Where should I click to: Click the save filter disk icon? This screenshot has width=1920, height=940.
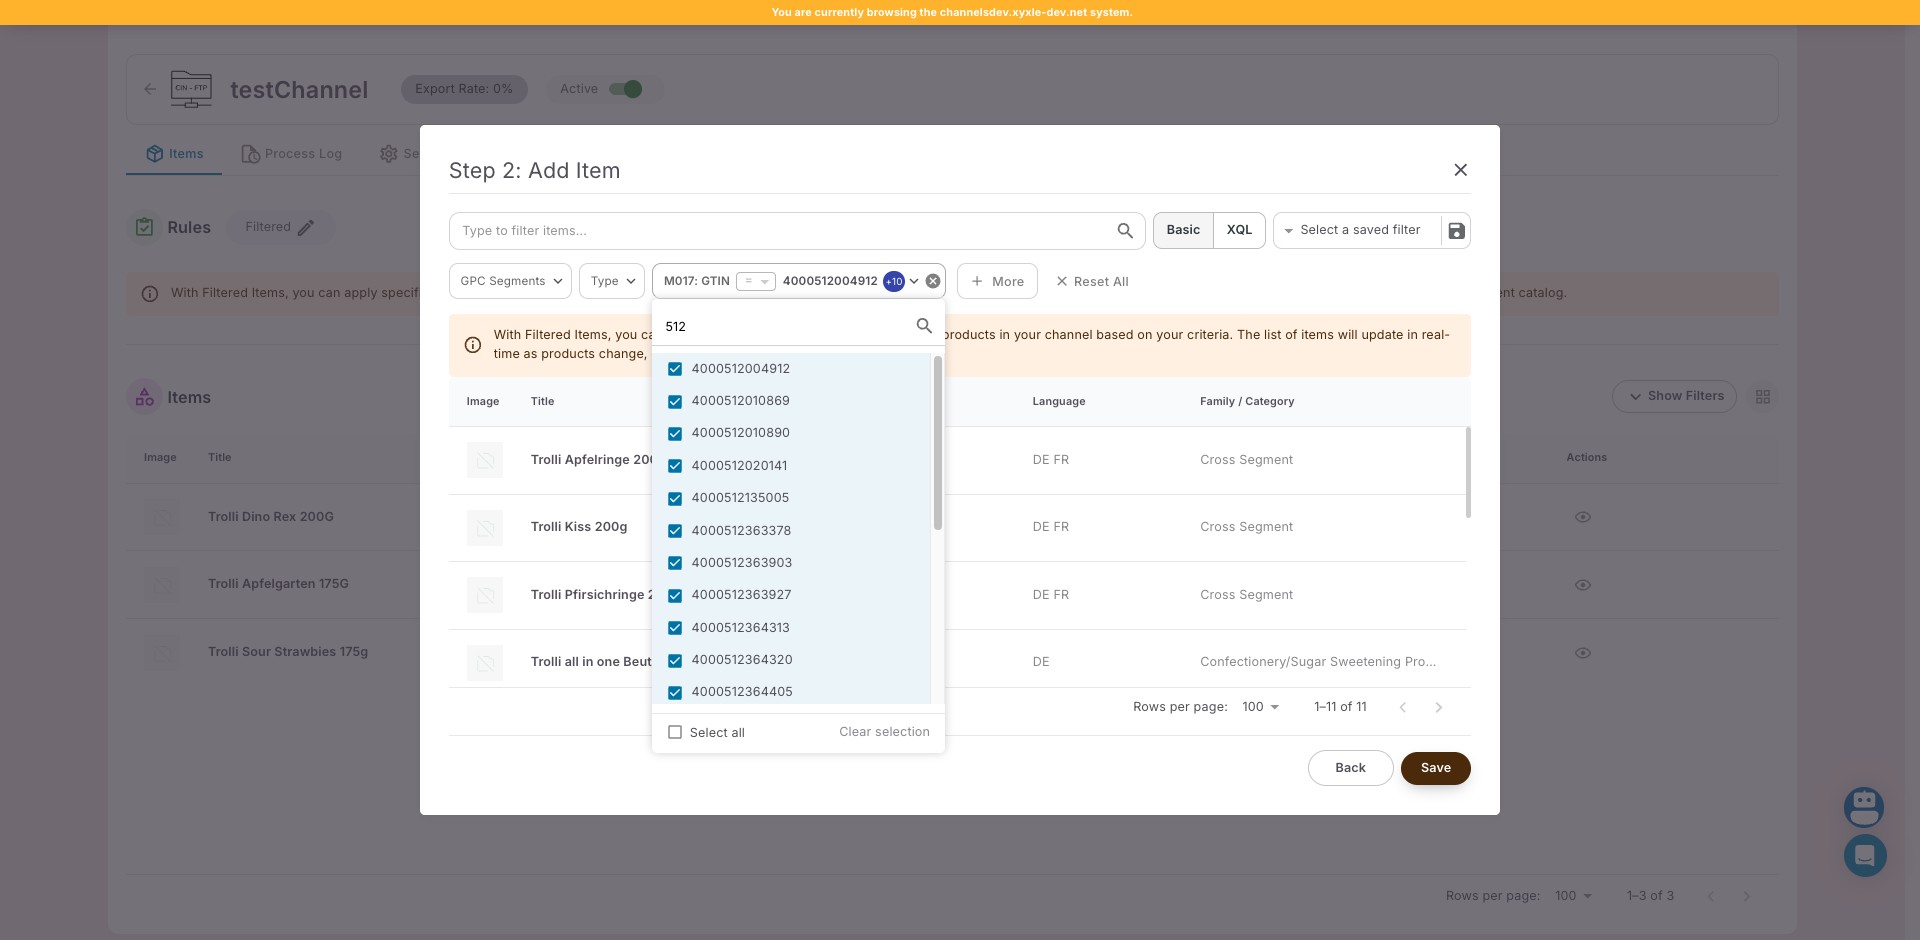click(1456, 231)
